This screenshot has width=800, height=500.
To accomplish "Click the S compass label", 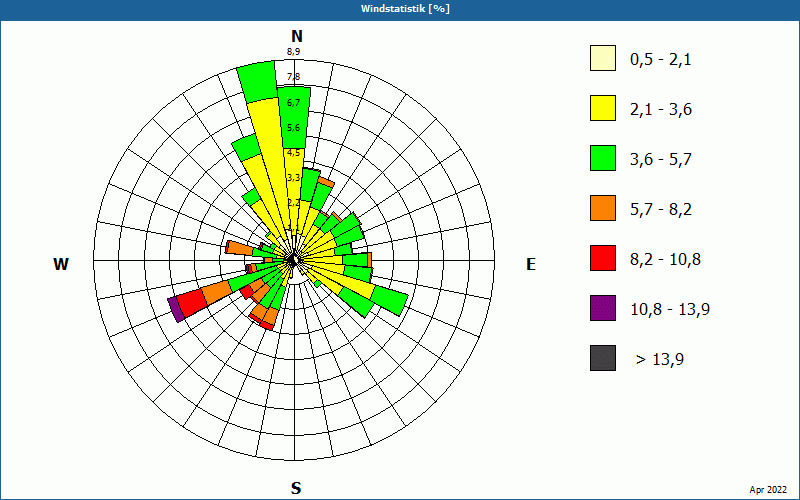I will click(x=296, y=488).
